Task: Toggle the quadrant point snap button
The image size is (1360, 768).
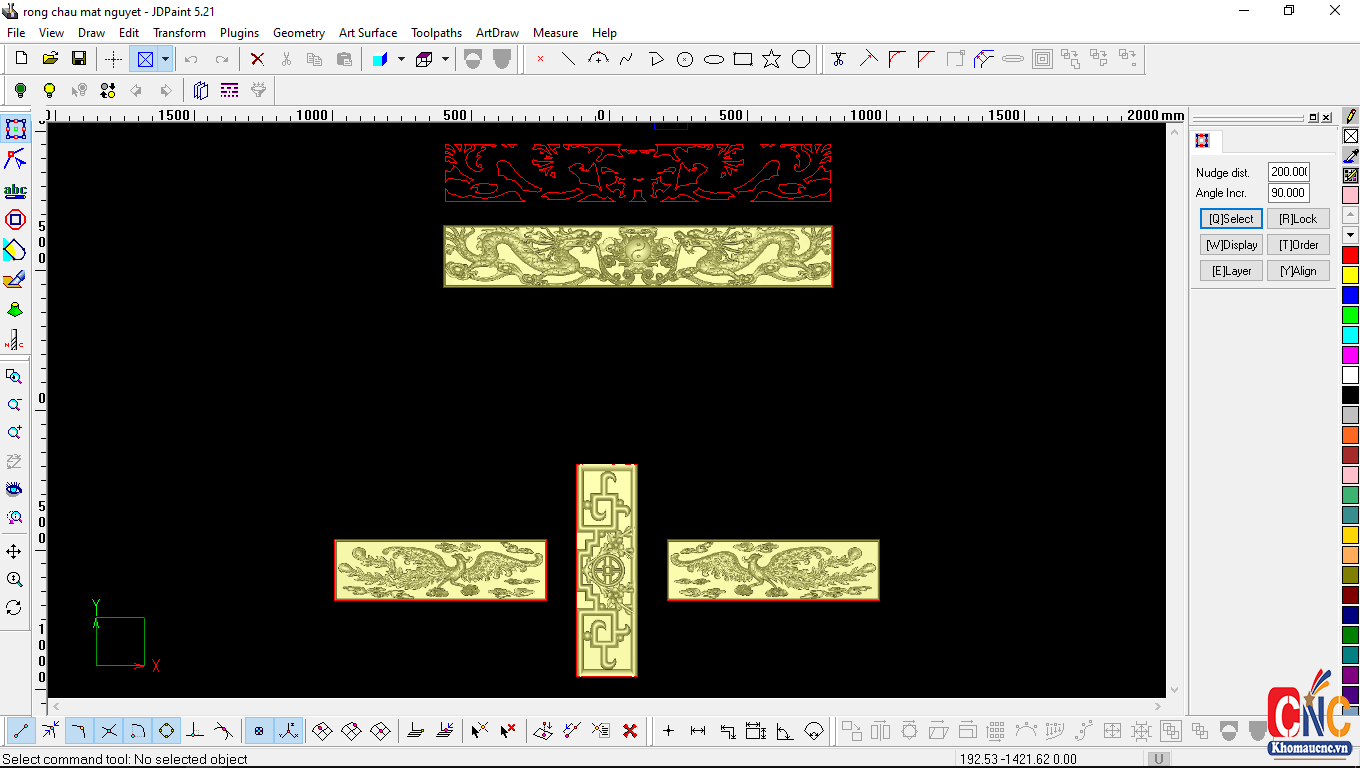Action: point(167,731)
